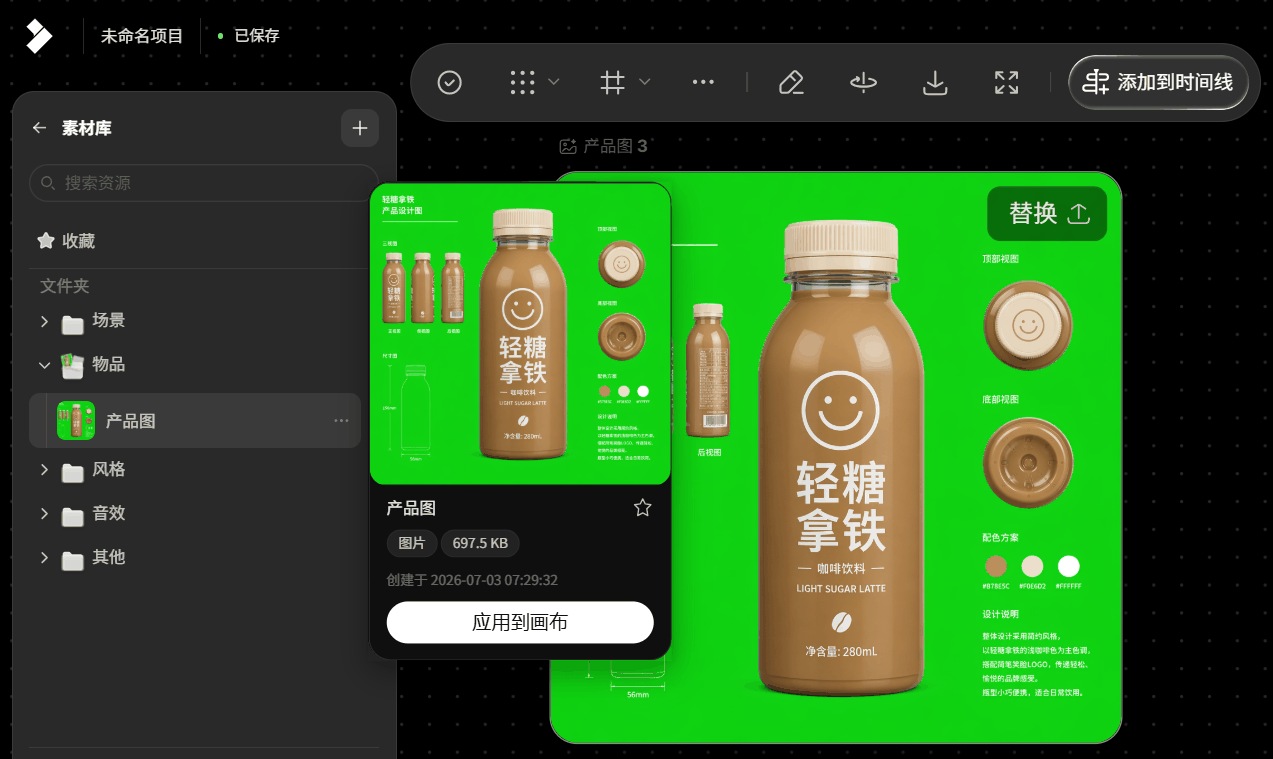The width and height of the screenshot is (1273, 759).
Task: Expand the 音效 folder
Action: 44,513
